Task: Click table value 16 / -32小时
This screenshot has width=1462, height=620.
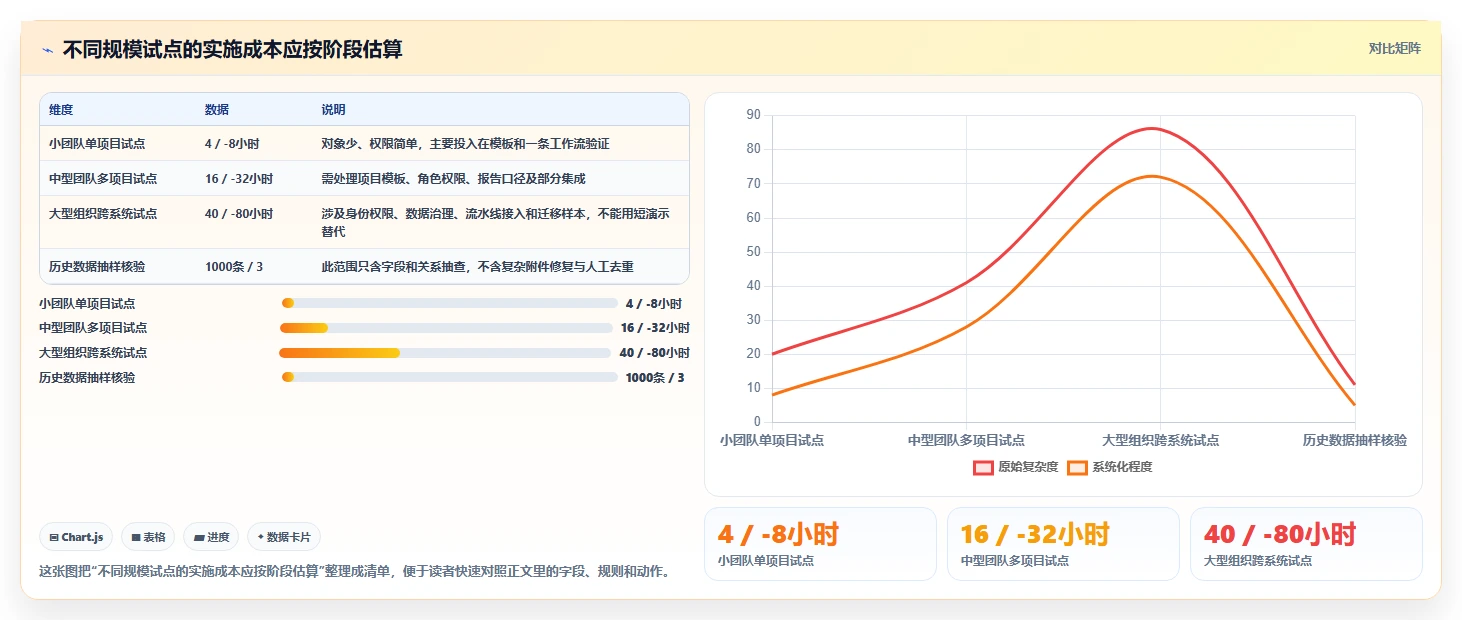Action: (x=239, y=179)
